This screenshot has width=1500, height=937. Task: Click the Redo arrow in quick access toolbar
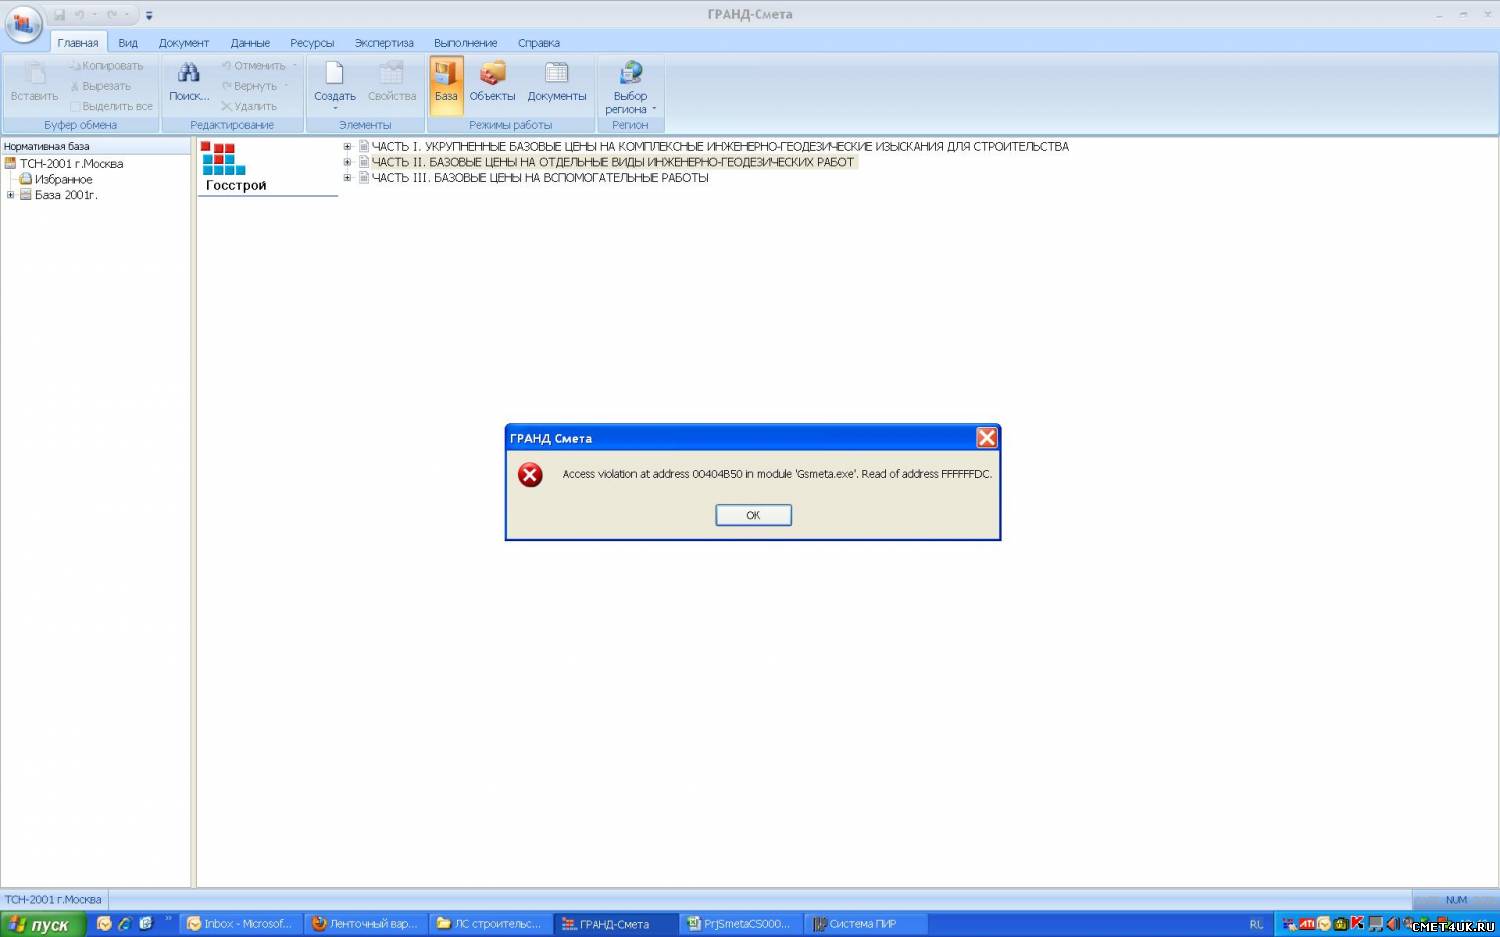112,15
